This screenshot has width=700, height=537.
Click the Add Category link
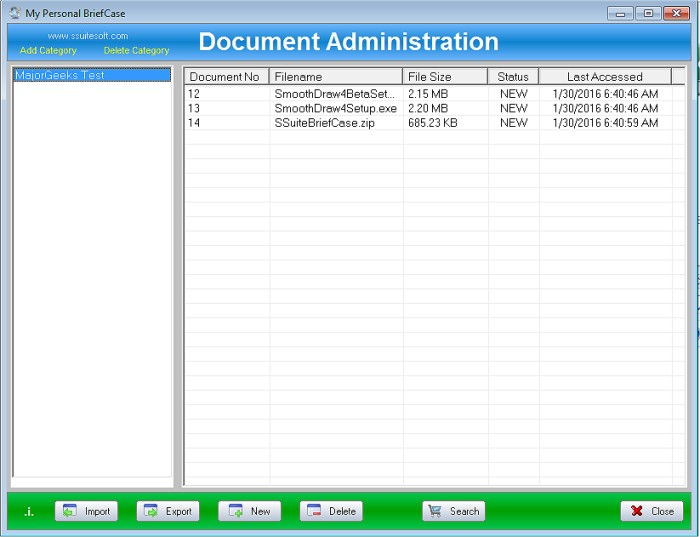tap(48, 50)
